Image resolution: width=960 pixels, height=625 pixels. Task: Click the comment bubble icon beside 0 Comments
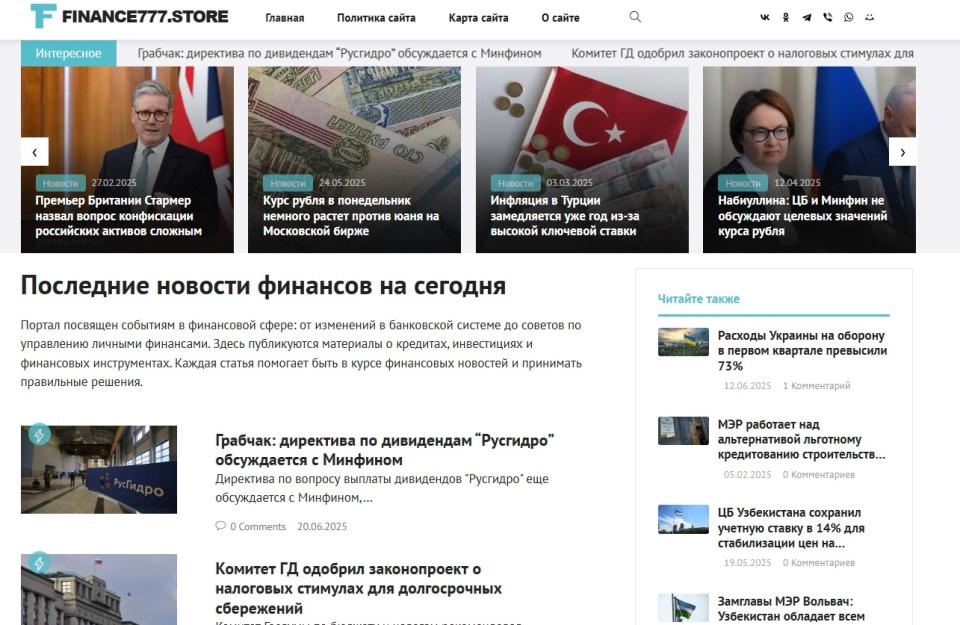pyautogui.click(x=220, y=526)
